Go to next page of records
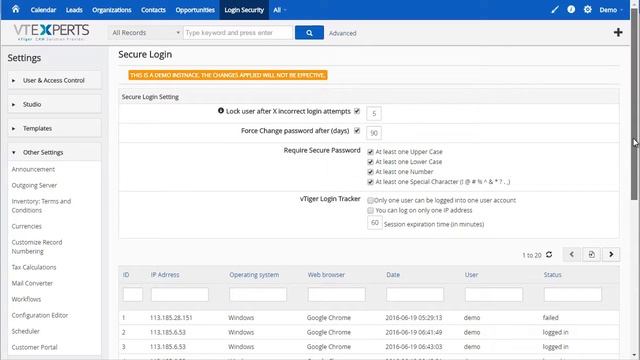 tap(611, 255)
